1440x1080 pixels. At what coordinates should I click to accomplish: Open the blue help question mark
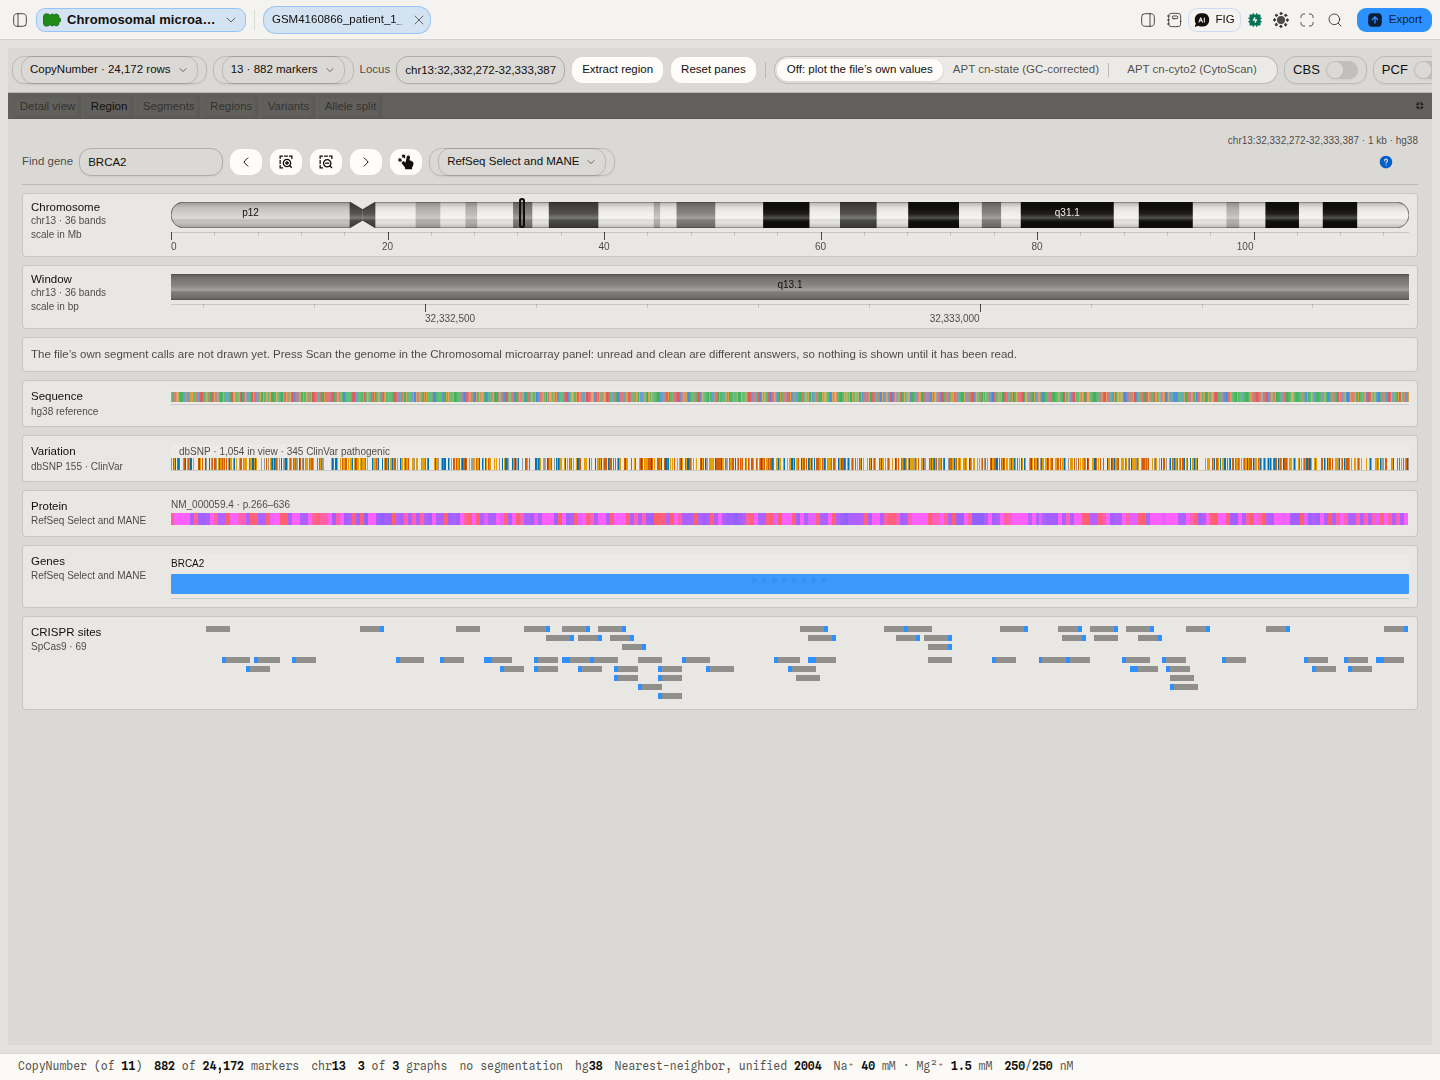[x=1386, y=162]
